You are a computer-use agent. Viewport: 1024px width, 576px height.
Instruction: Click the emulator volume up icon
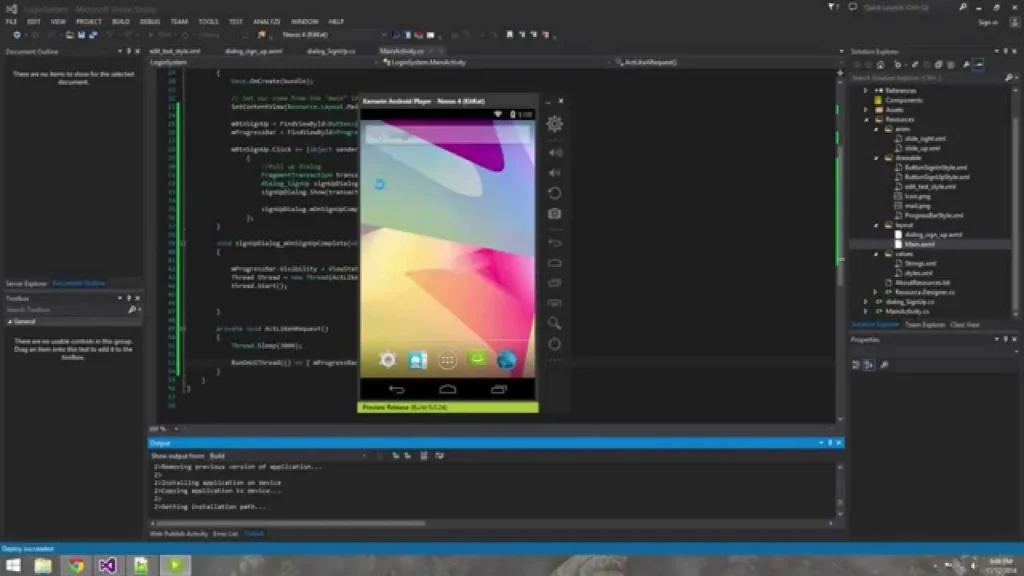[x=555, y=153]
